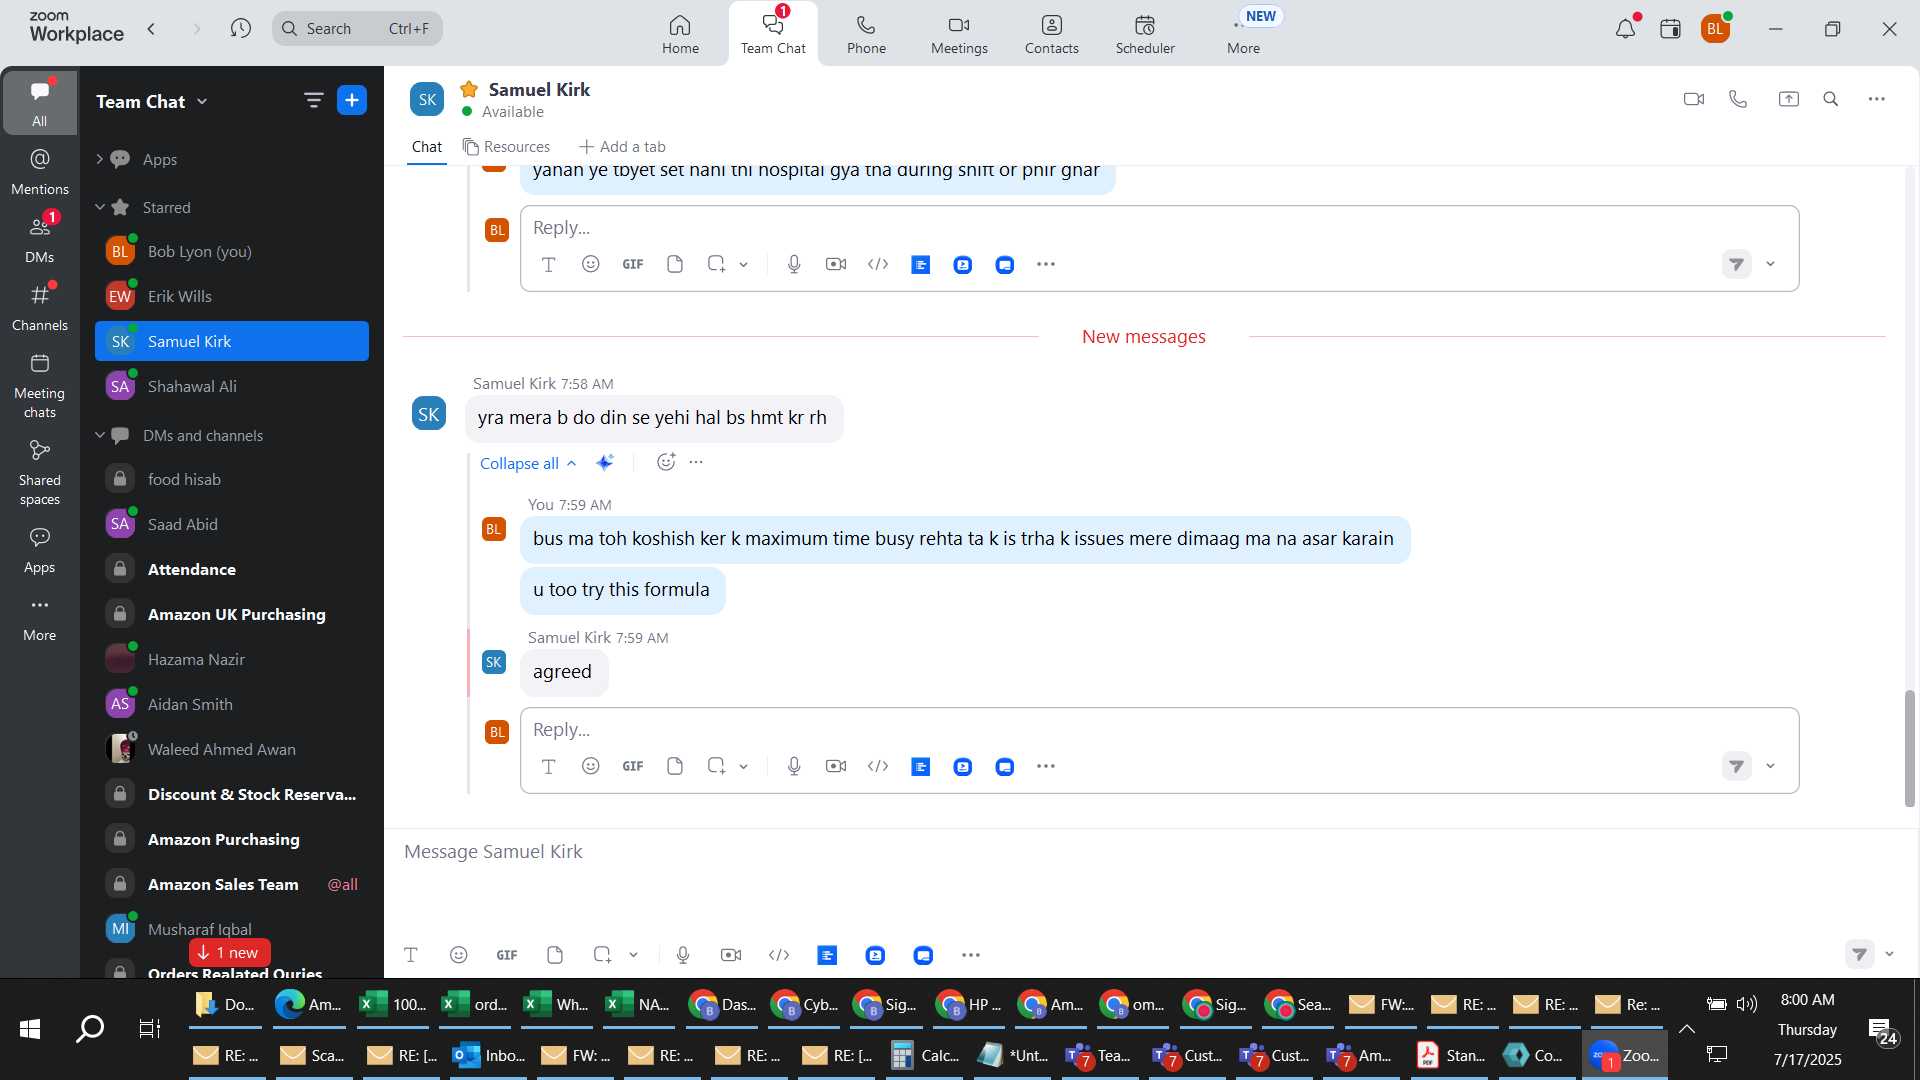Open Calculator from the Windows taskbar
The height and width of the screenshot is (1080, 1920).
pyautogui.click(x=925, y=1055)
